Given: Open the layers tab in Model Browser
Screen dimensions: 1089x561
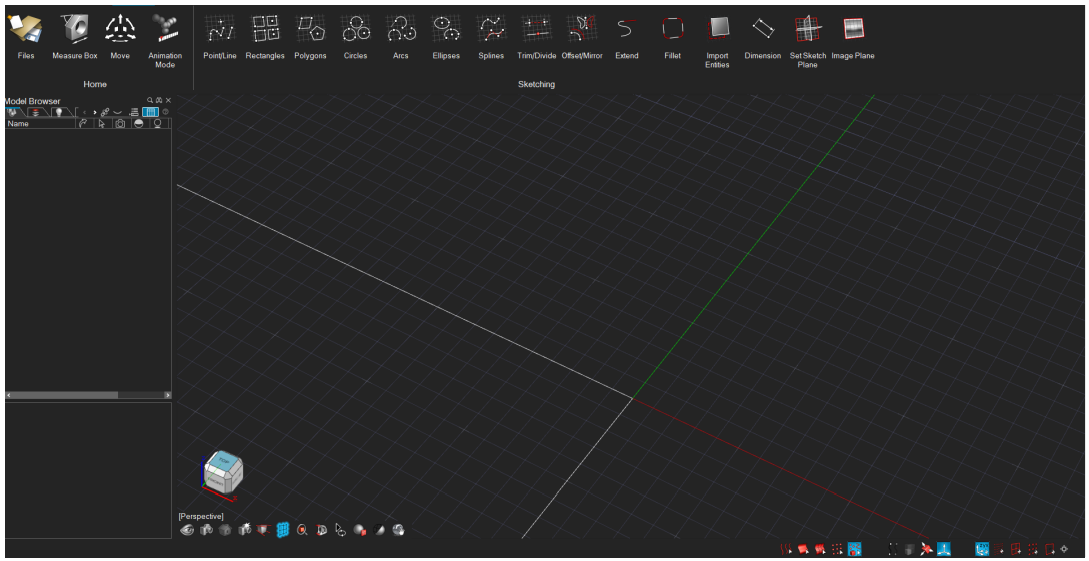Looking at the screenshot, I should point(35,112).
